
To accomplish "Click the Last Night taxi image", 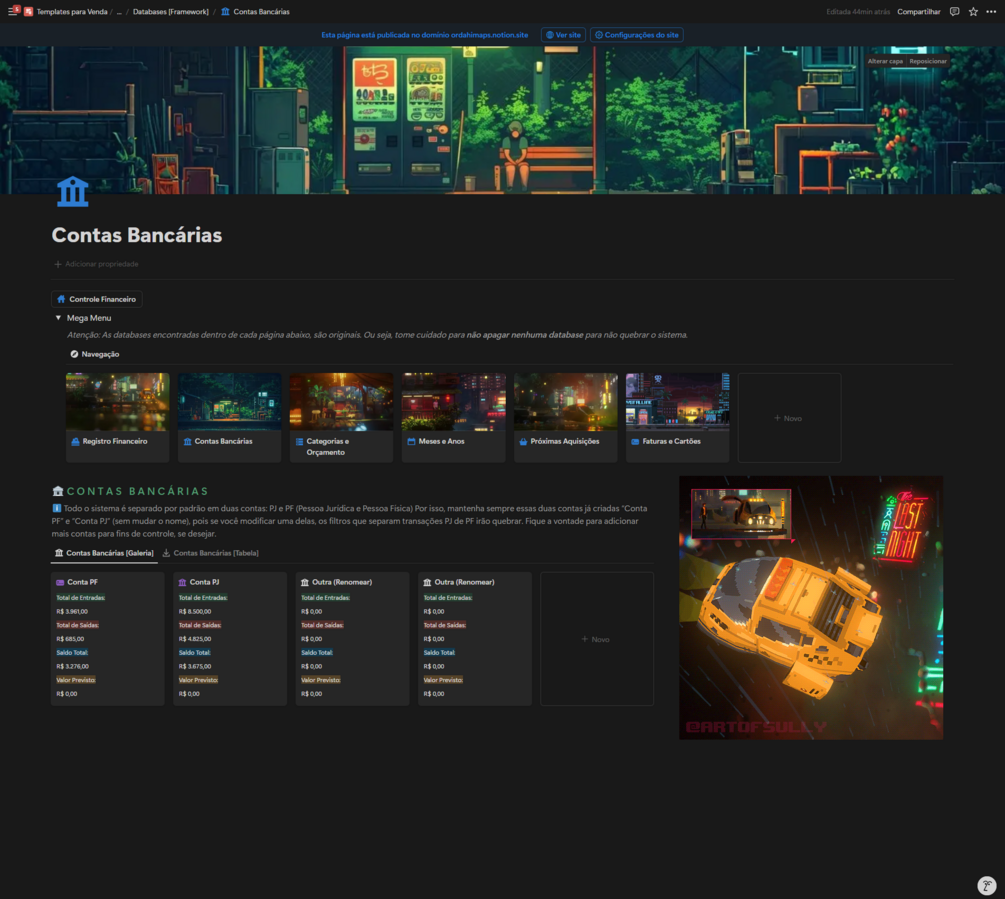I will coord(811,607).
